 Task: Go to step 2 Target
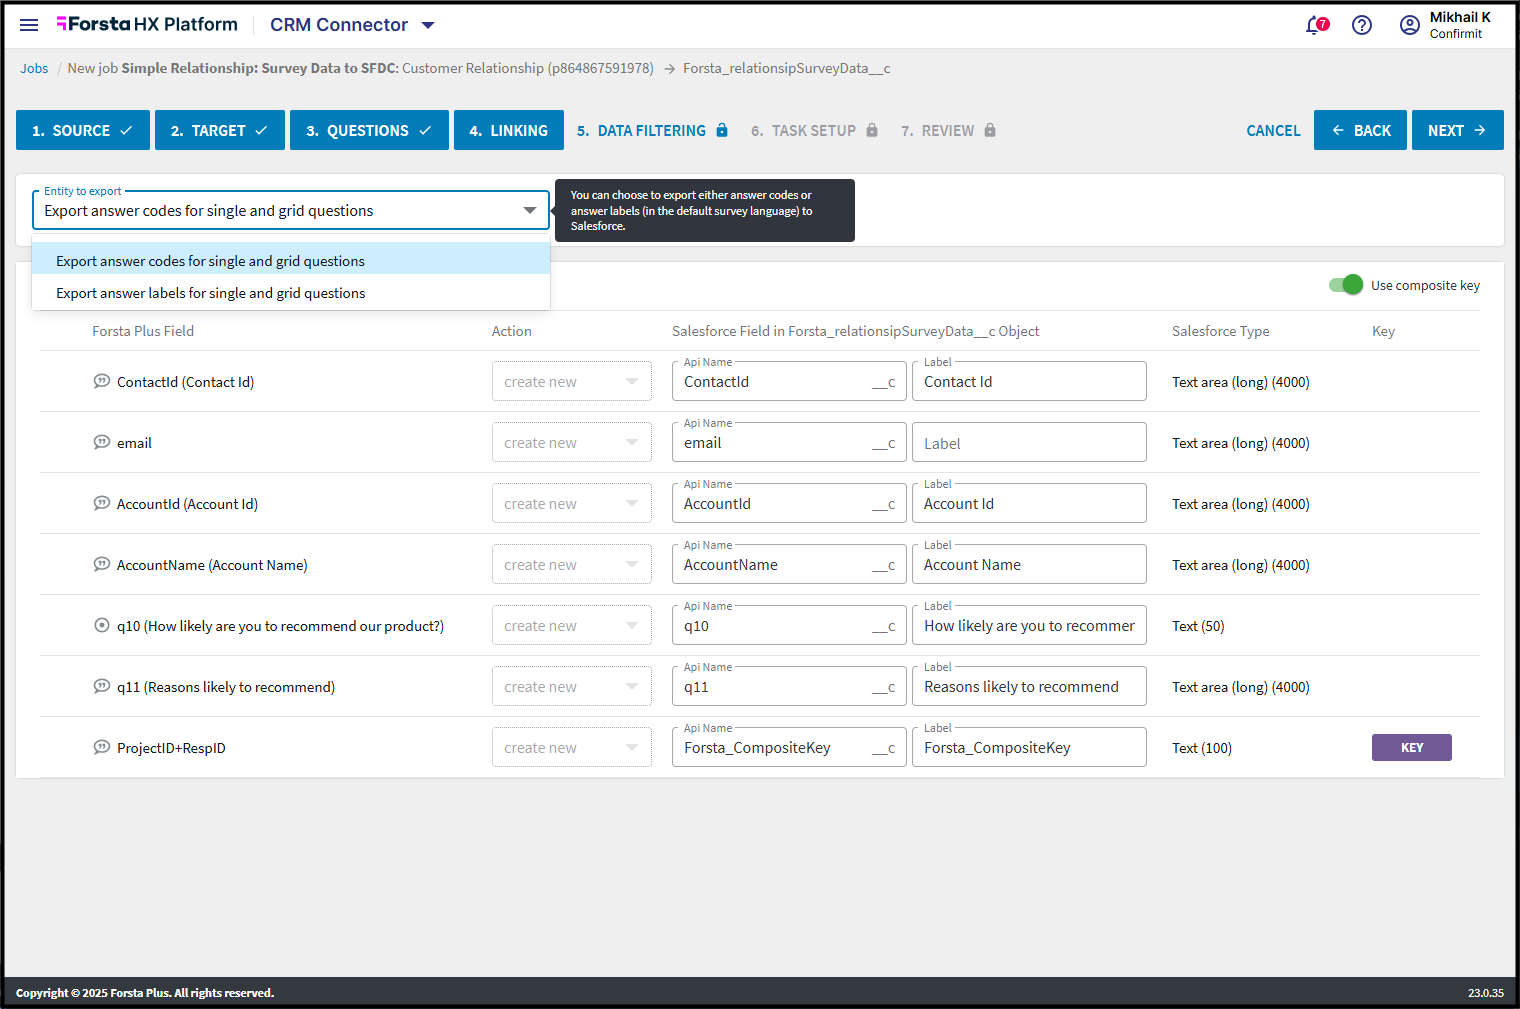(x=220, y=130)
